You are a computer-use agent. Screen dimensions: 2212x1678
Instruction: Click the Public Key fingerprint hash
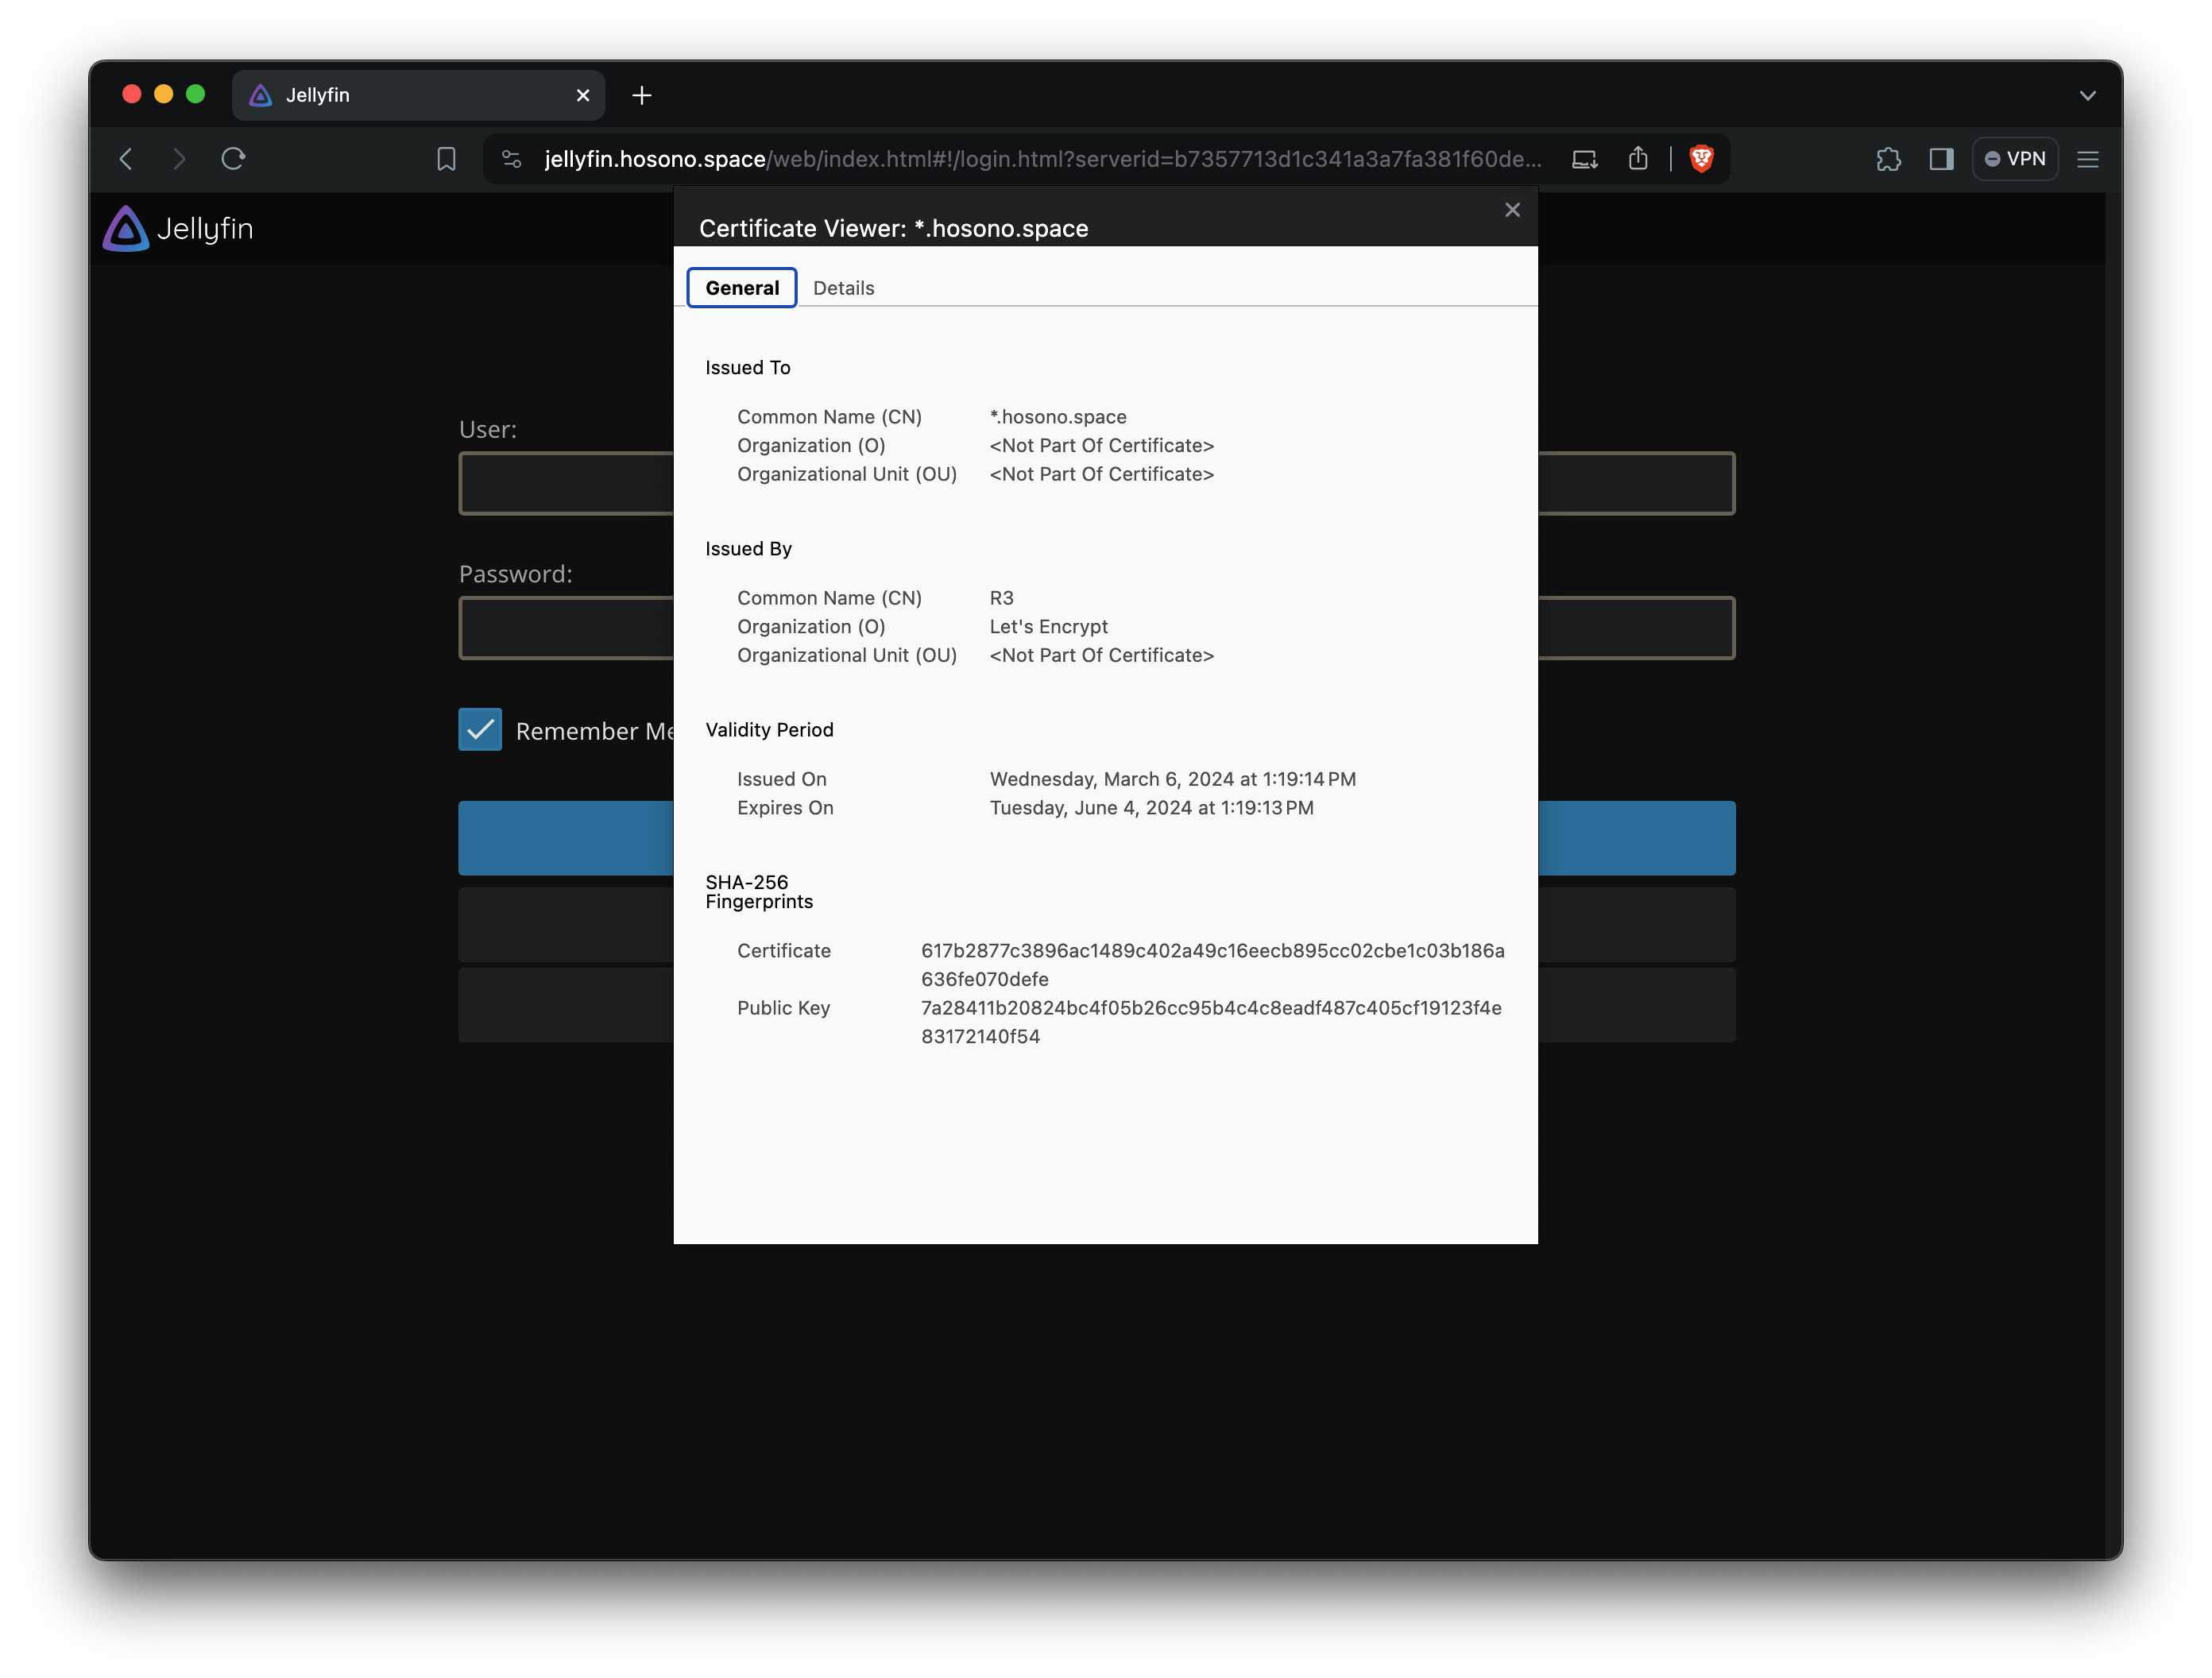(1211, 1022)
